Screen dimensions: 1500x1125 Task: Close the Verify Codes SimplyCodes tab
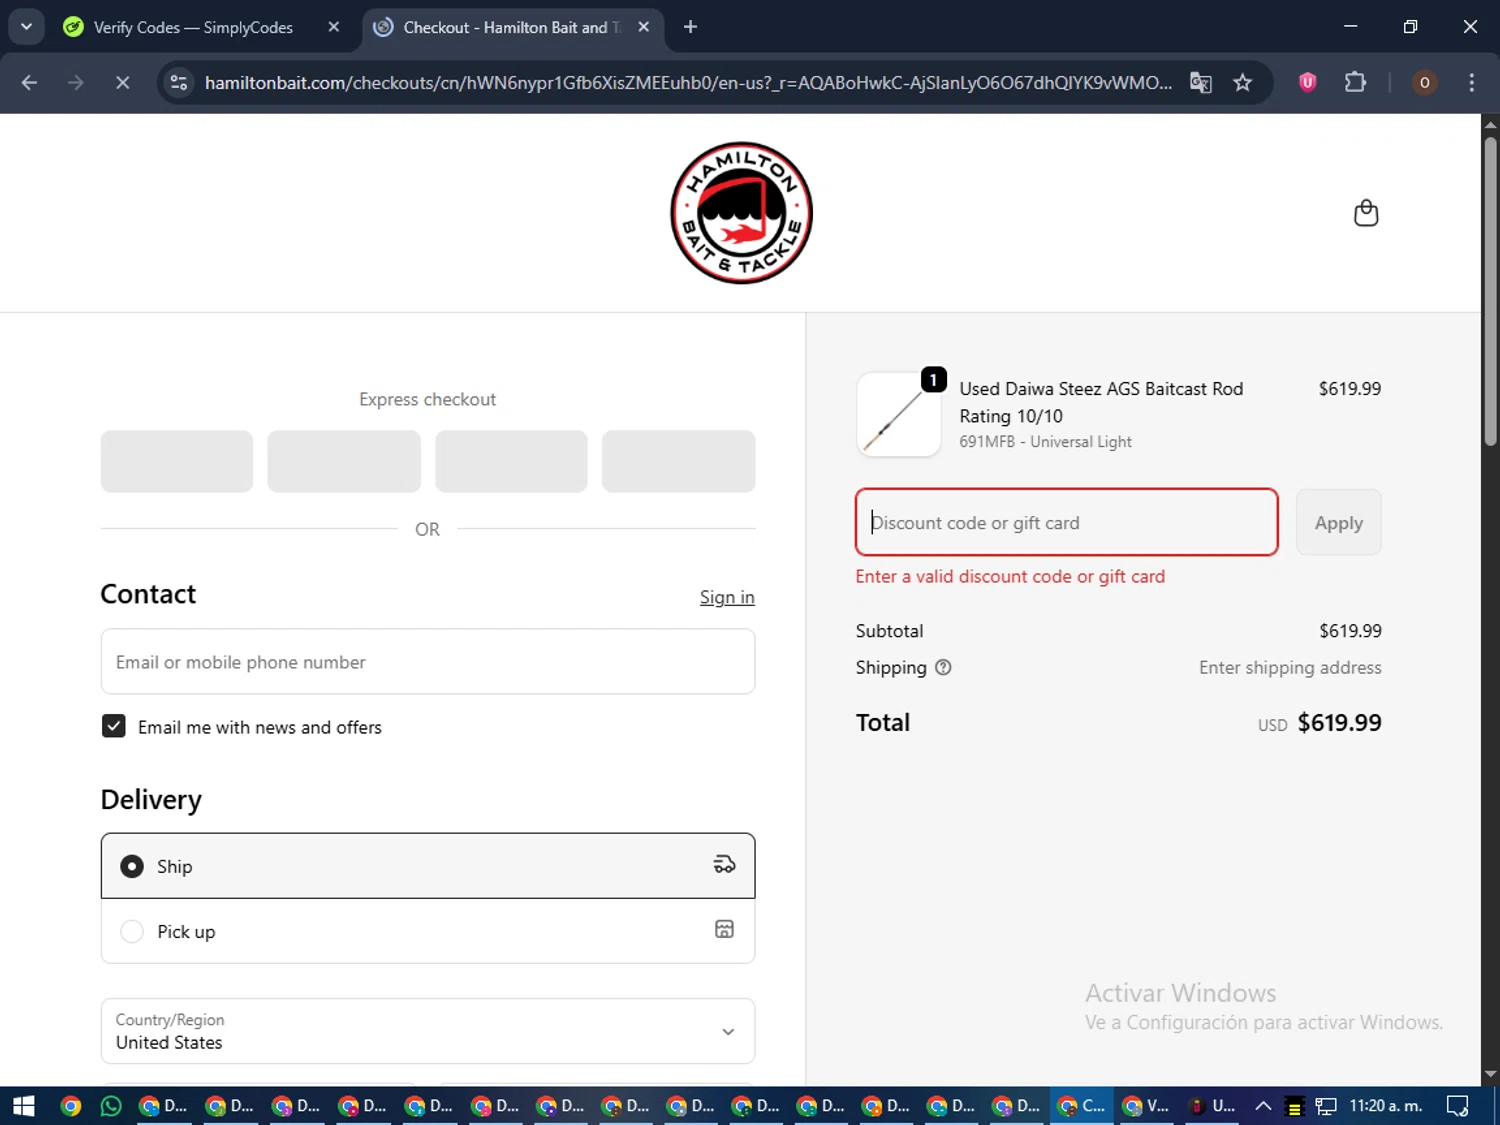click(334, 27)
